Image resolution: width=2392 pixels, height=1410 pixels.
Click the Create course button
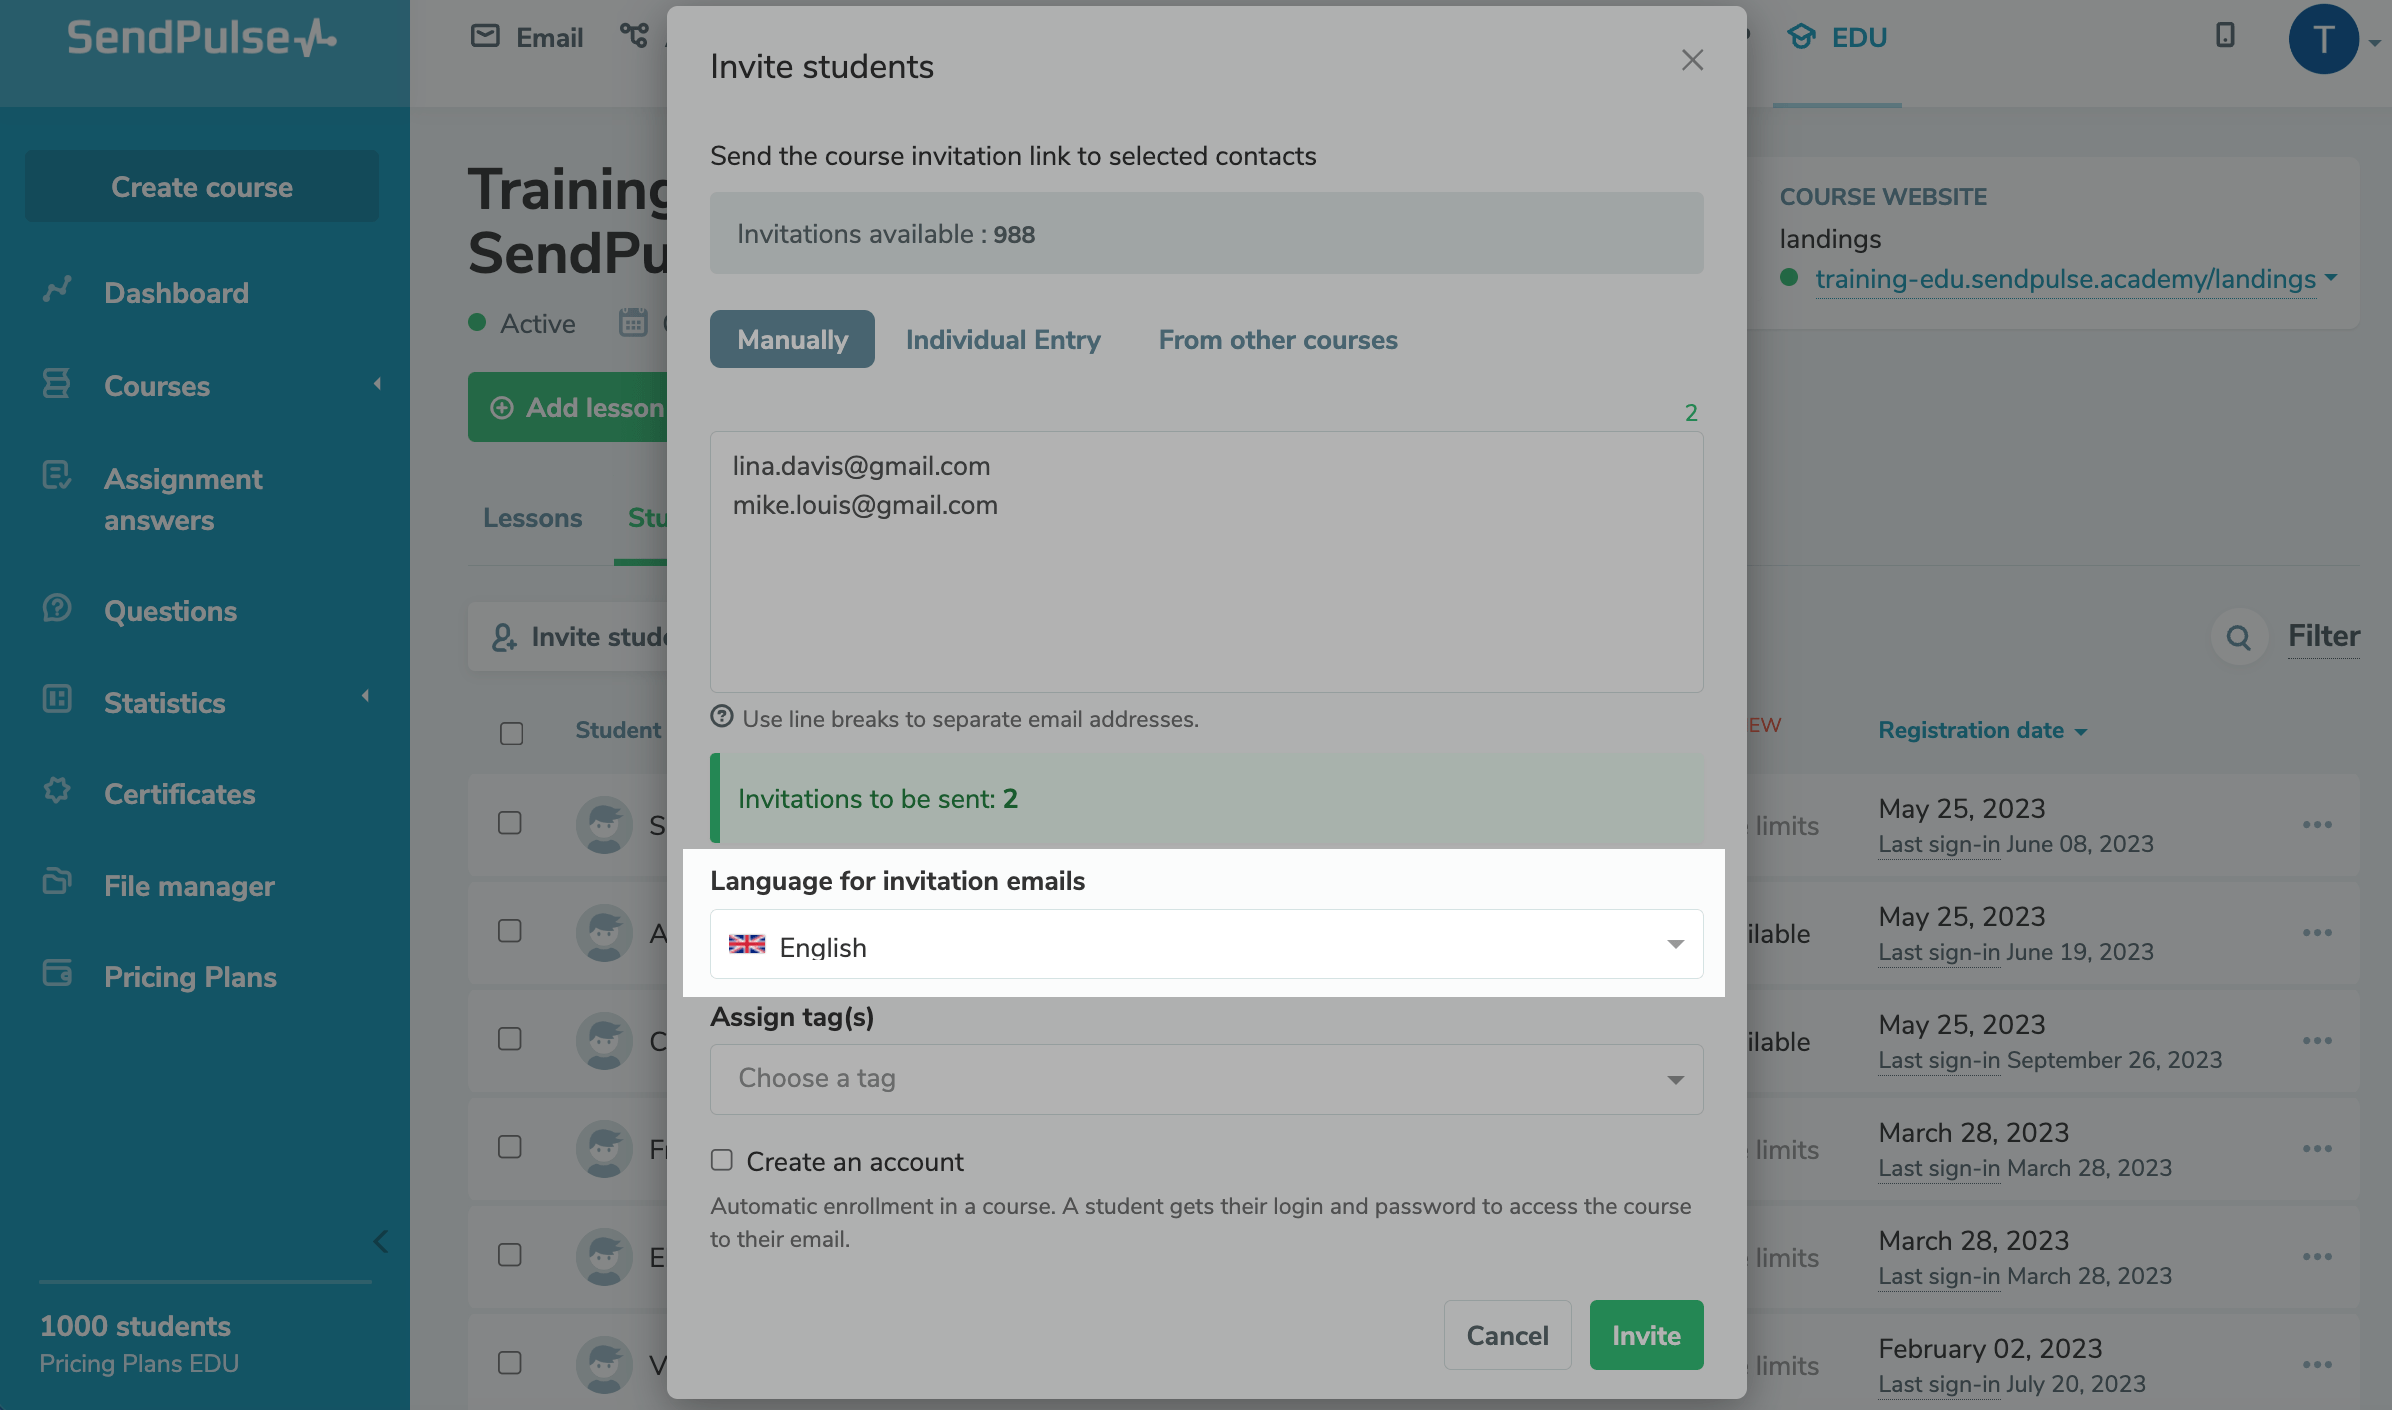pyautogui.click(x=201, y=186)
